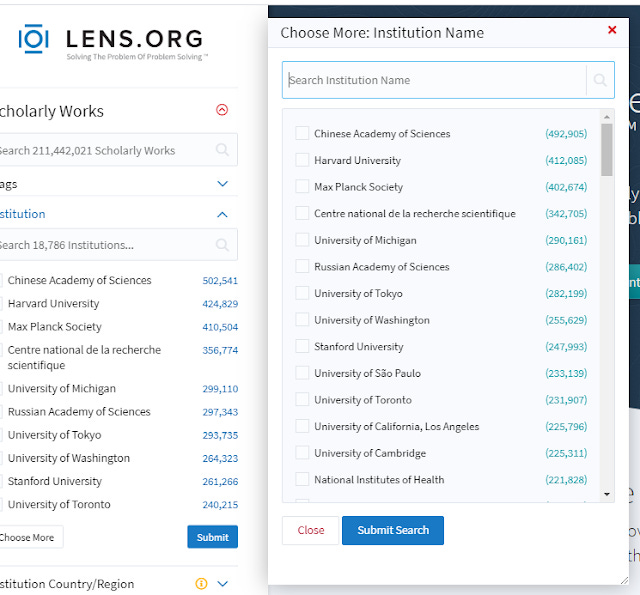640x595 pixels.
Task: Click Submit button in sidebar
Action: coord(213,537)
